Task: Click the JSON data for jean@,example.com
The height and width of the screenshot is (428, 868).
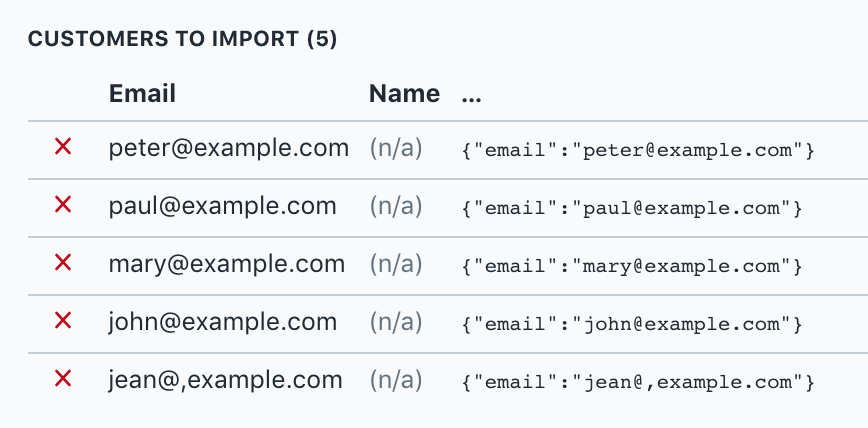Action: click(x=639, y=382)
